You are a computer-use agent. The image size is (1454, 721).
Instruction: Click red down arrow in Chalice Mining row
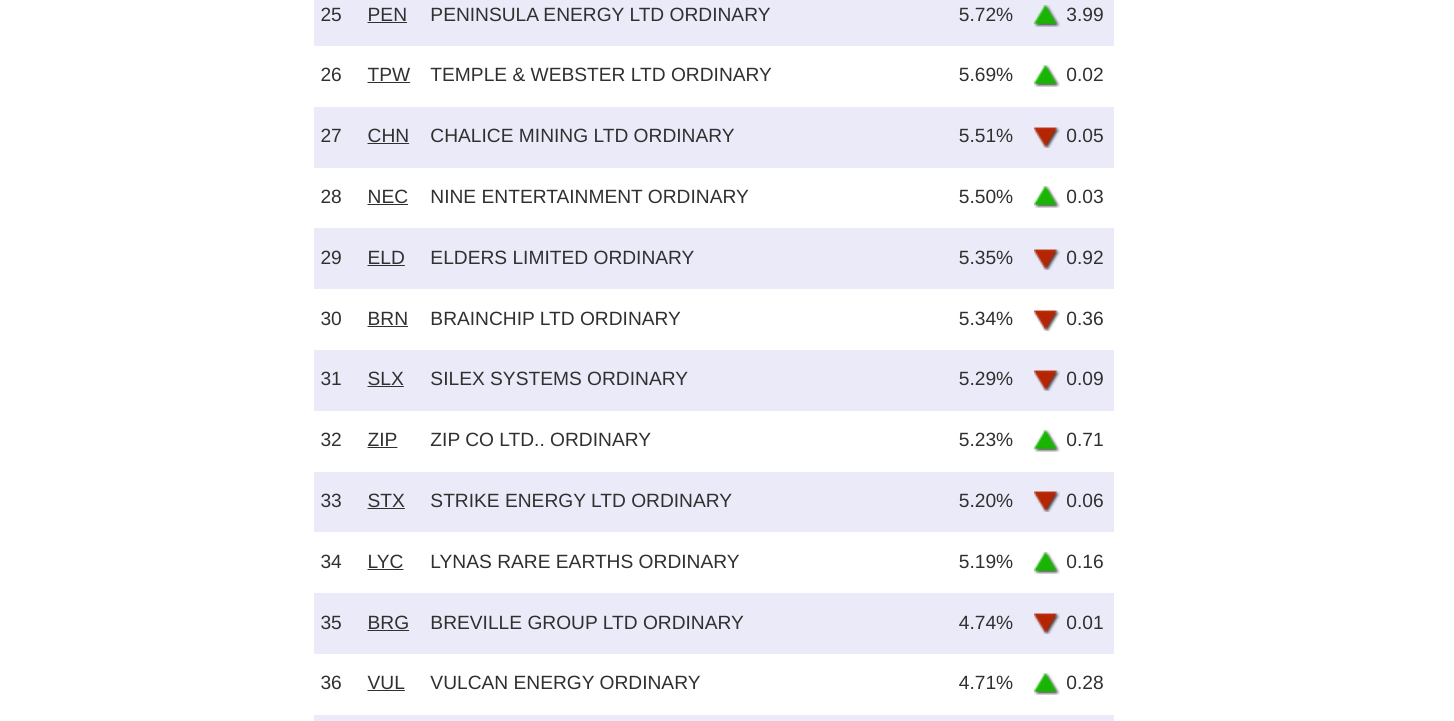click(1046, 137)
